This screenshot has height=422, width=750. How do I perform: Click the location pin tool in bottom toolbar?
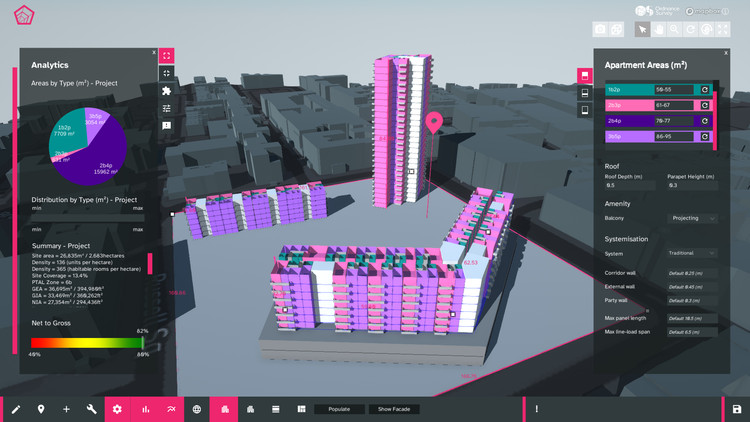[x=41, y=409]
